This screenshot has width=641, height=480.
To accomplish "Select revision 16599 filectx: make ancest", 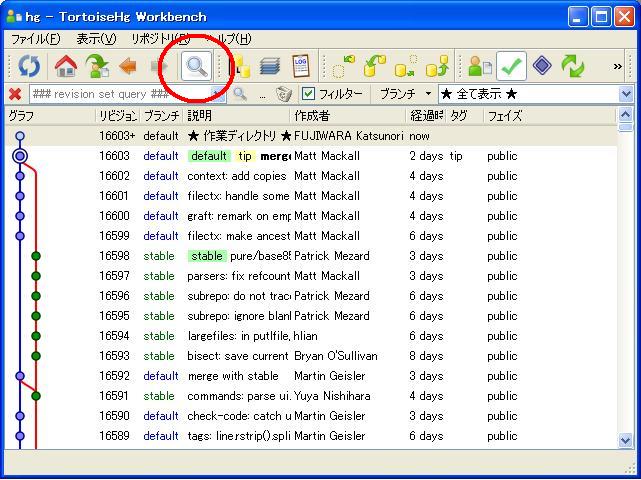I will click(x=311, y=236).
